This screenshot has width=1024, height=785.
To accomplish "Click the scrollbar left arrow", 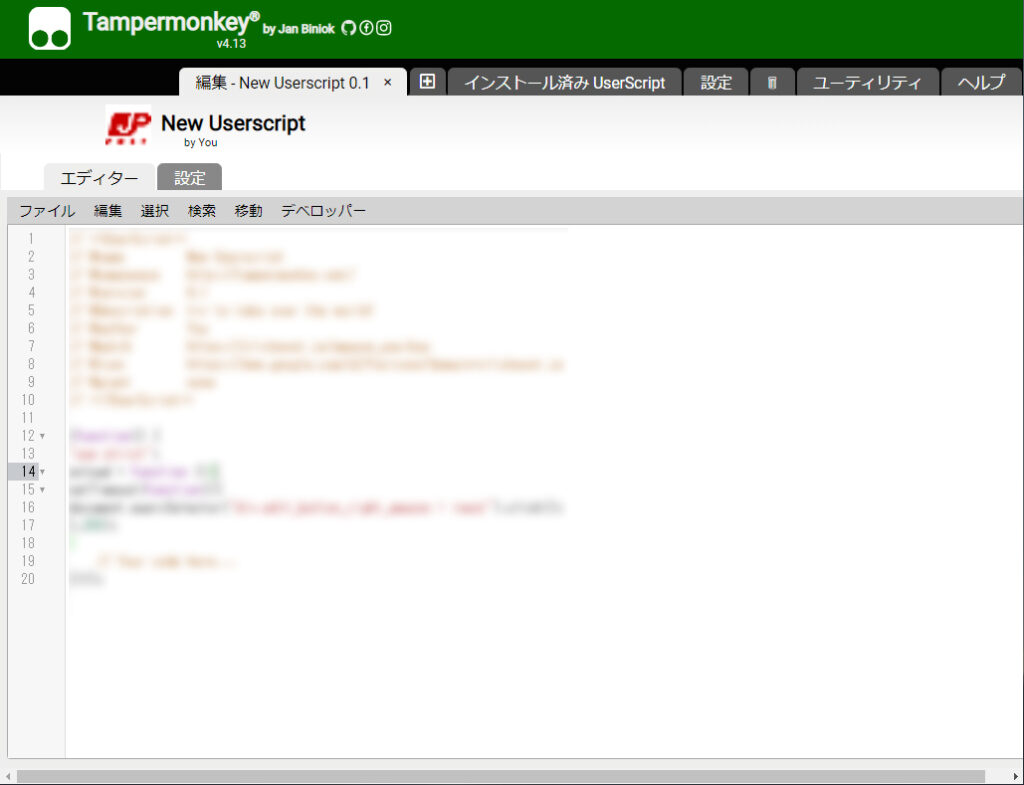I will tap(7, 777).
